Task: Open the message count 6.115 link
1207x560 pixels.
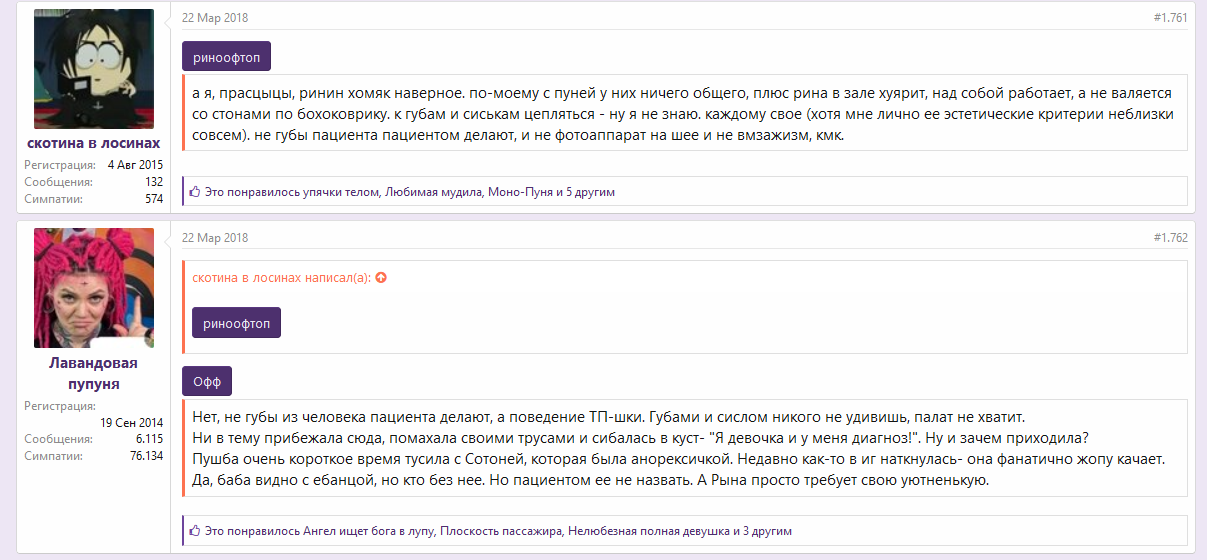Action: point(149,439)
